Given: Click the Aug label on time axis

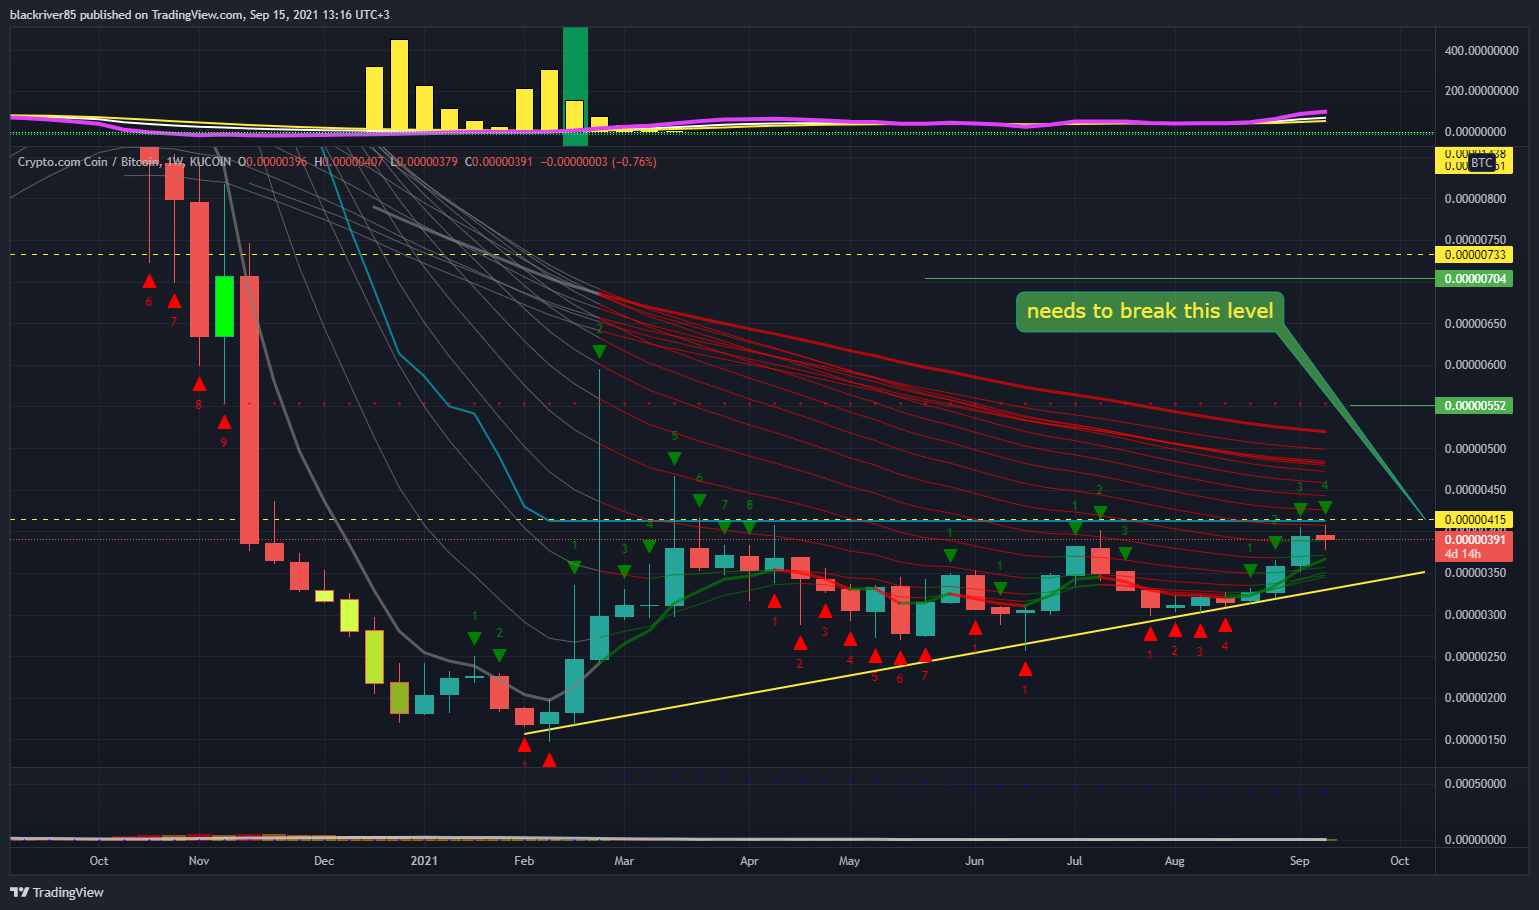Looking at the screenshot, I should point(1175,861).
